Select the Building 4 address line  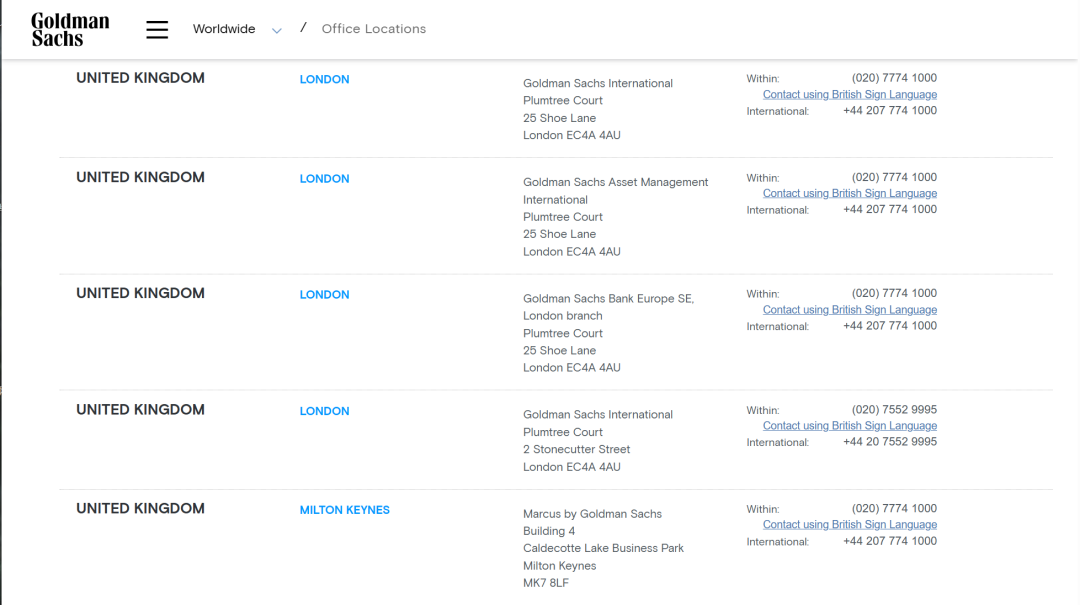pos(549,531)
